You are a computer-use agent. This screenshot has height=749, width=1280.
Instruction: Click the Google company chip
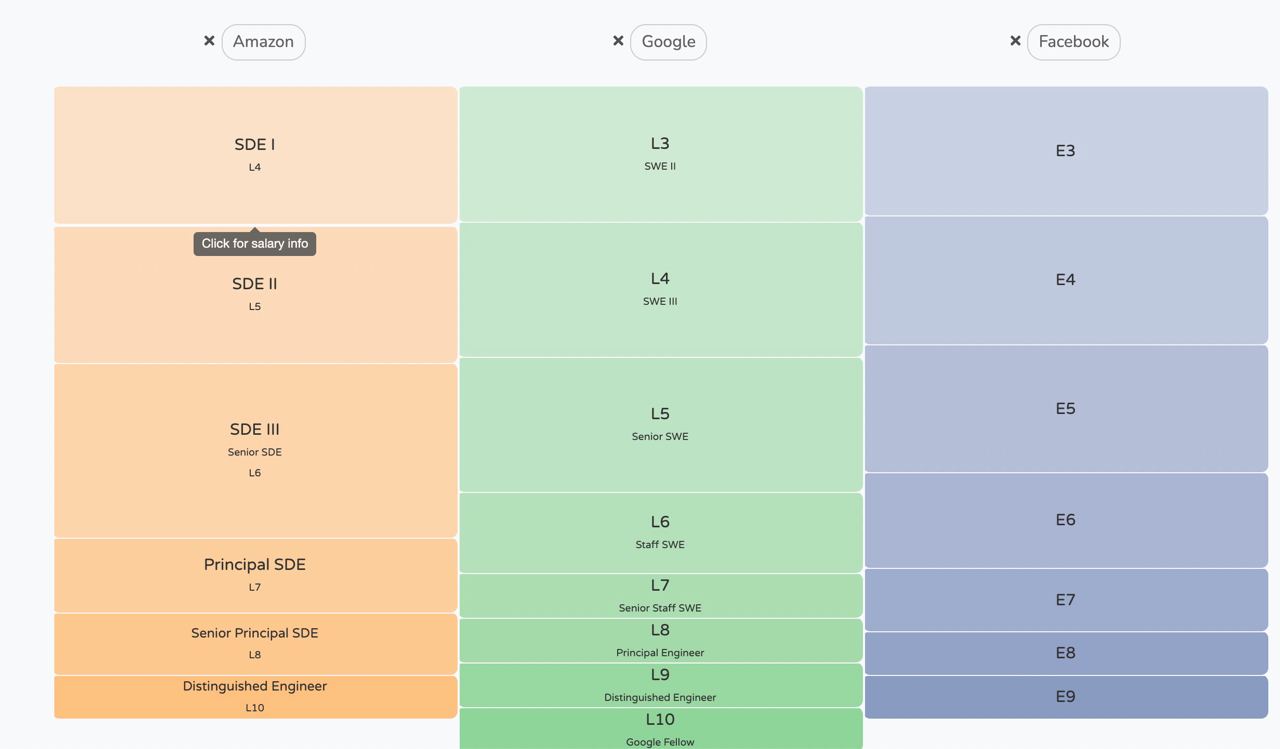pos(668,42)
